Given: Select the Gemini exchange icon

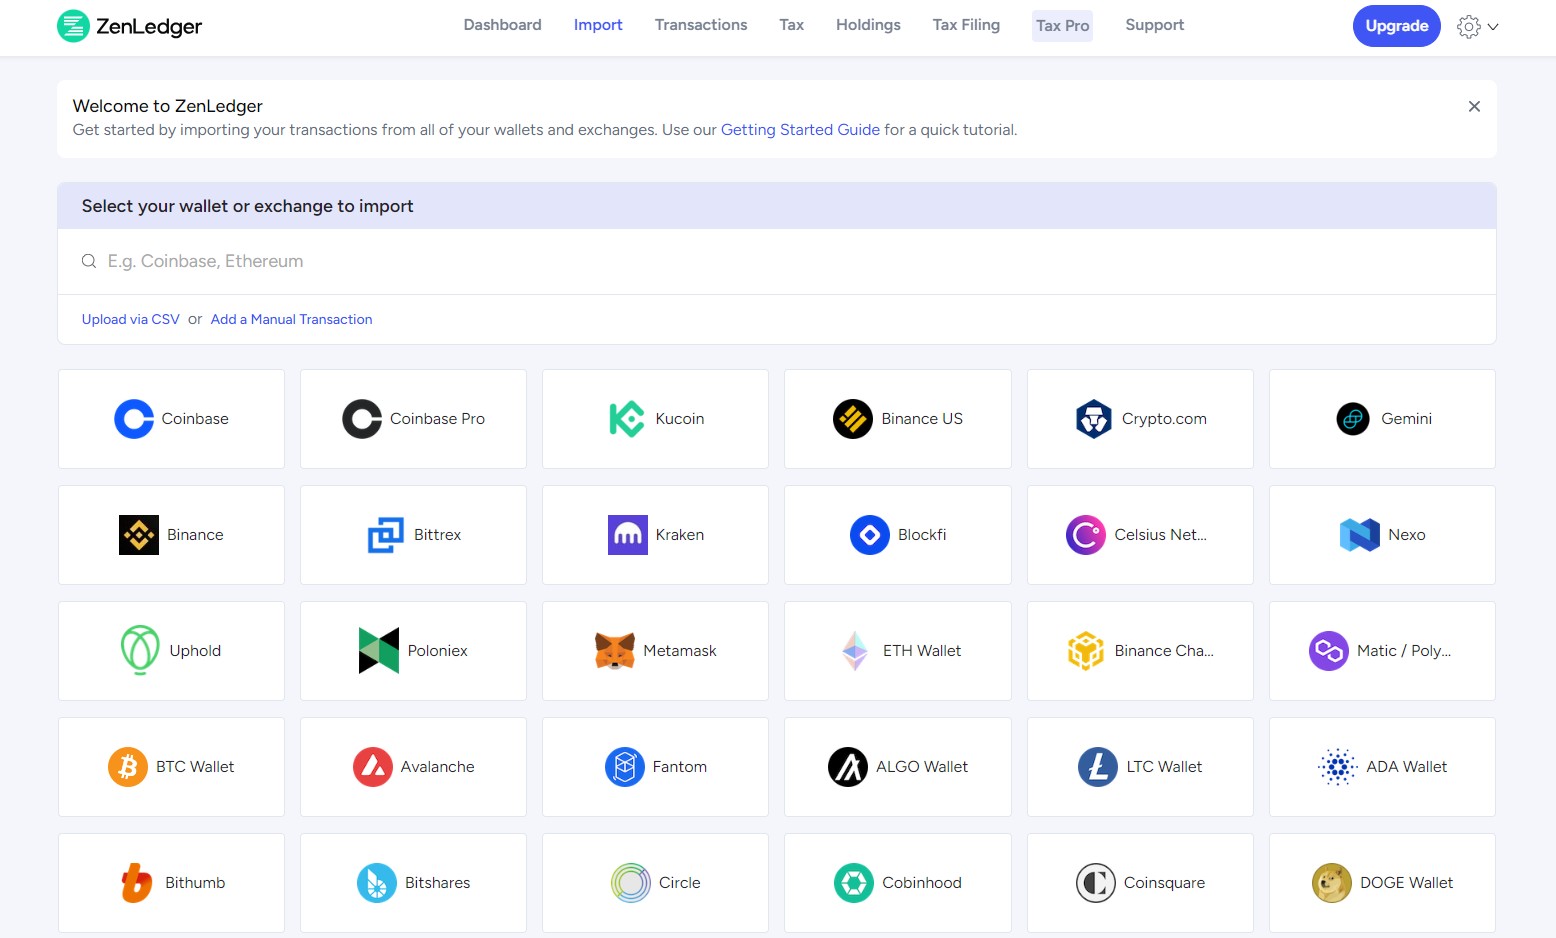Looking at the screenshot, I should pyautogui.click(x=1353, y=419).
